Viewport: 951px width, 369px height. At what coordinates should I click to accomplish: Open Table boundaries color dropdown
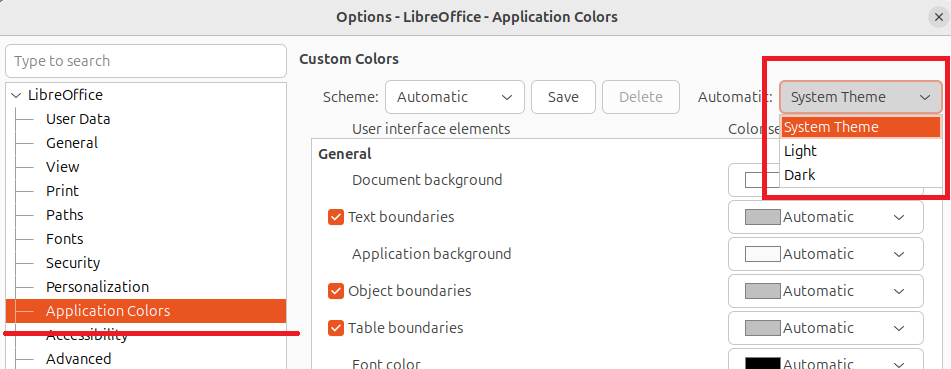[x=825, y=328]
